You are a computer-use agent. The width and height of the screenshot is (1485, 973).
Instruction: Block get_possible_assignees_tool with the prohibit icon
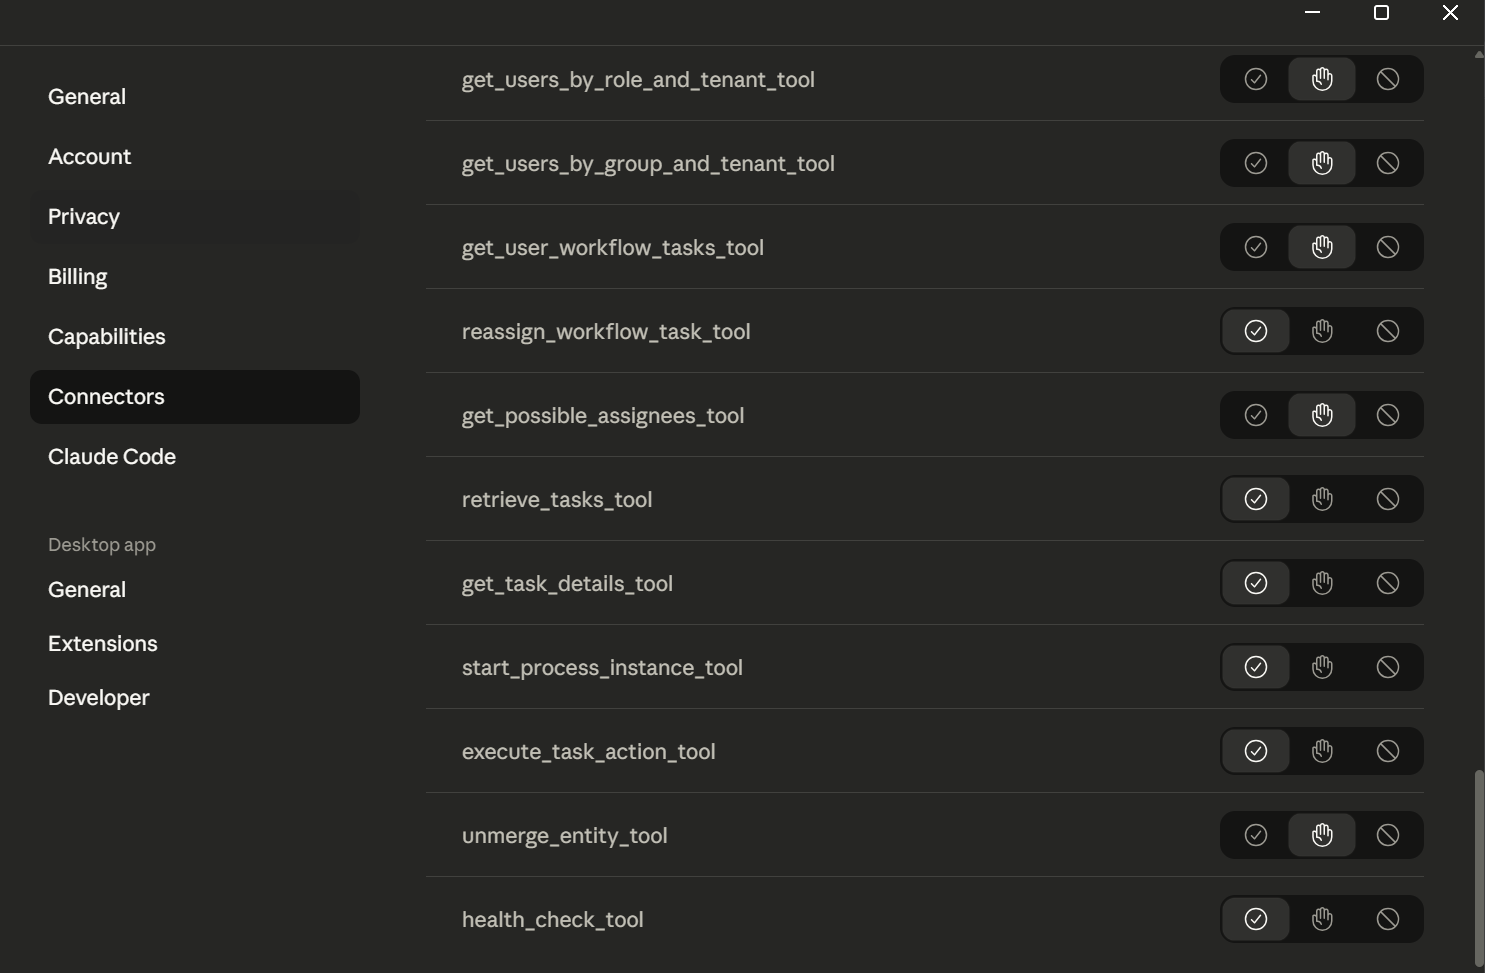[x=1388, y=415]
